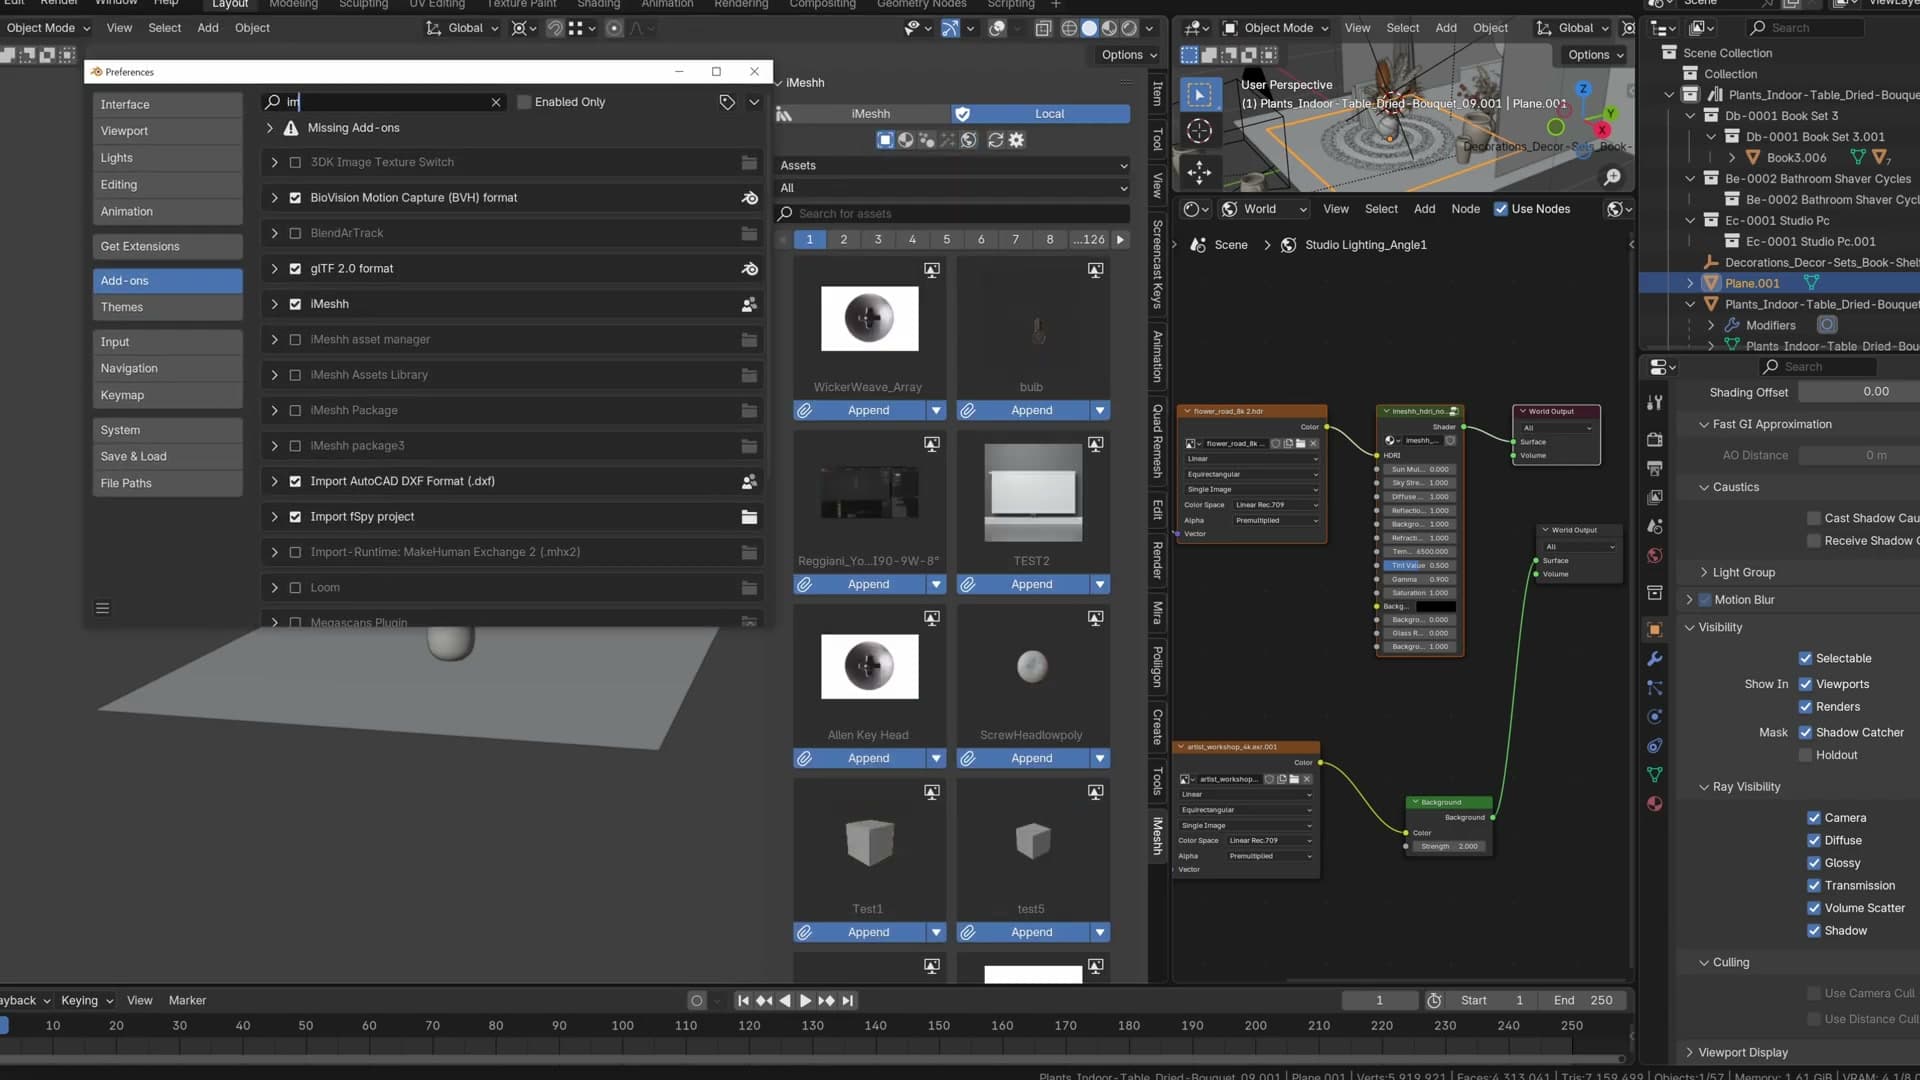
Task: Open WickerWeave_Array preview icon
Action: [932, 270]
